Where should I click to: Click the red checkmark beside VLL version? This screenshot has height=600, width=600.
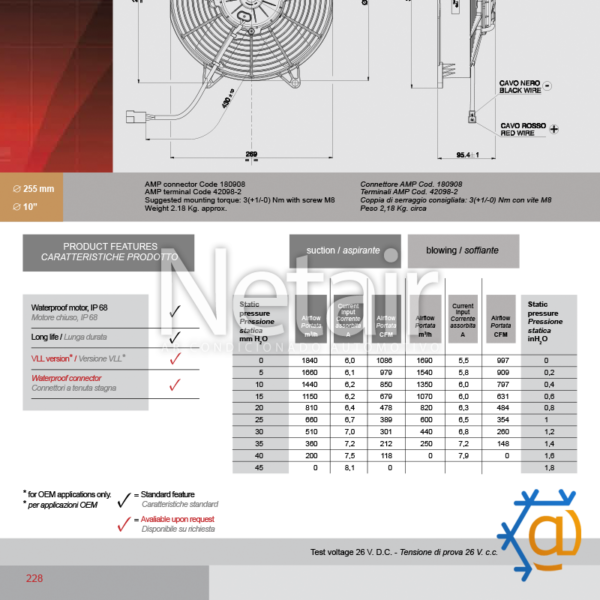(x=174, y=359)
